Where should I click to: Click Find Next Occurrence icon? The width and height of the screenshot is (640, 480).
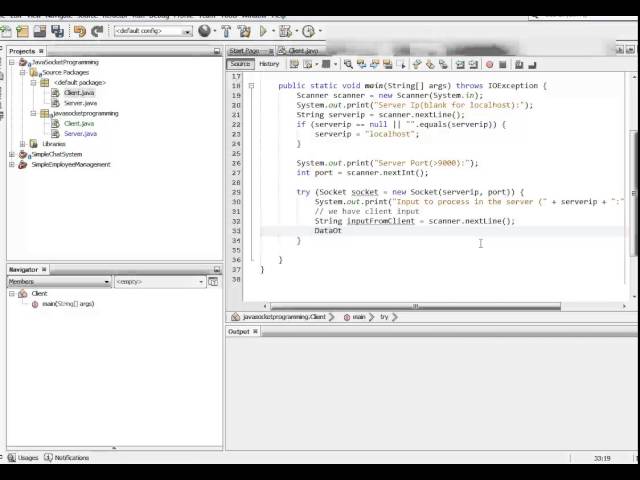375,64
